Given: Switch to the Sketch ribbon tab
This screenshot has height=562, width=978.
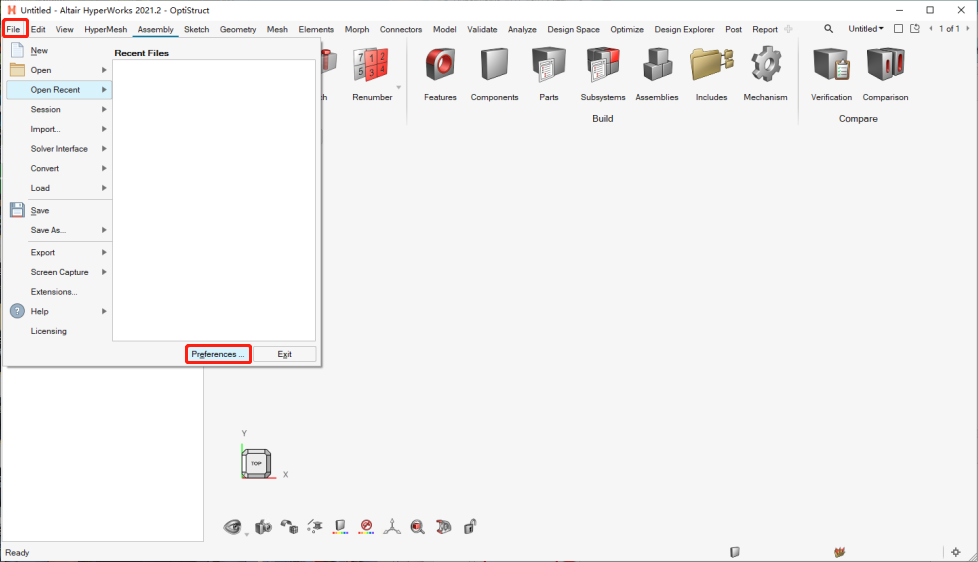Looking at the screenshot, I should click(196, 29).
